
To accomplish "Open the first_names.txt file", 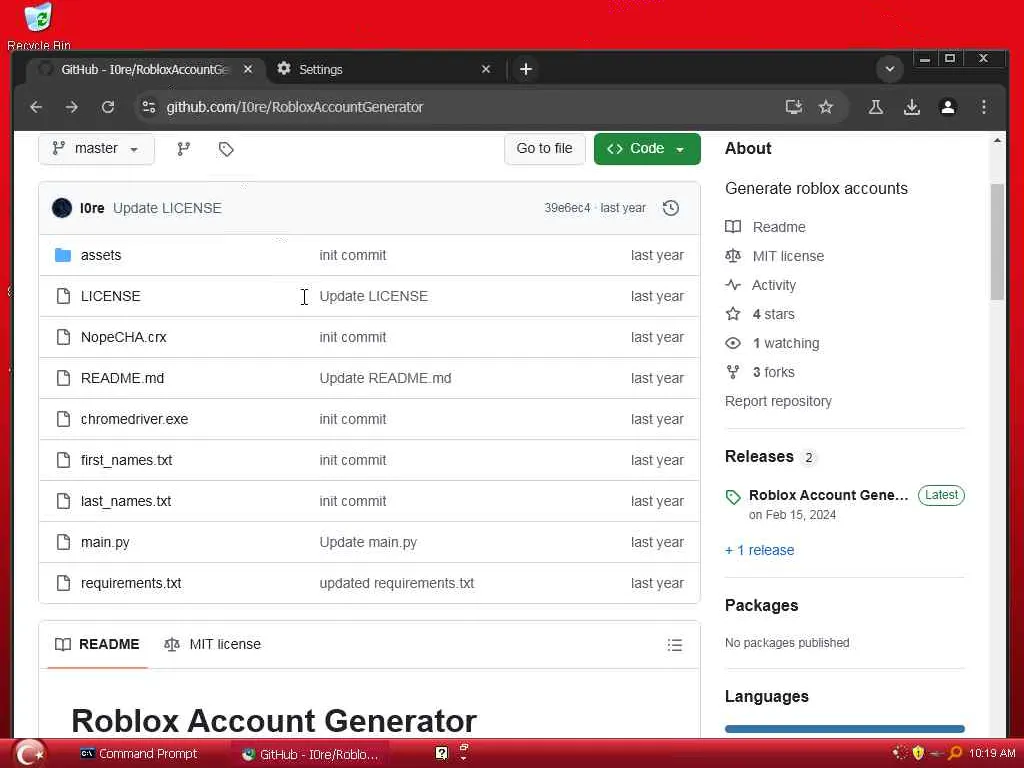I will 127,460.
